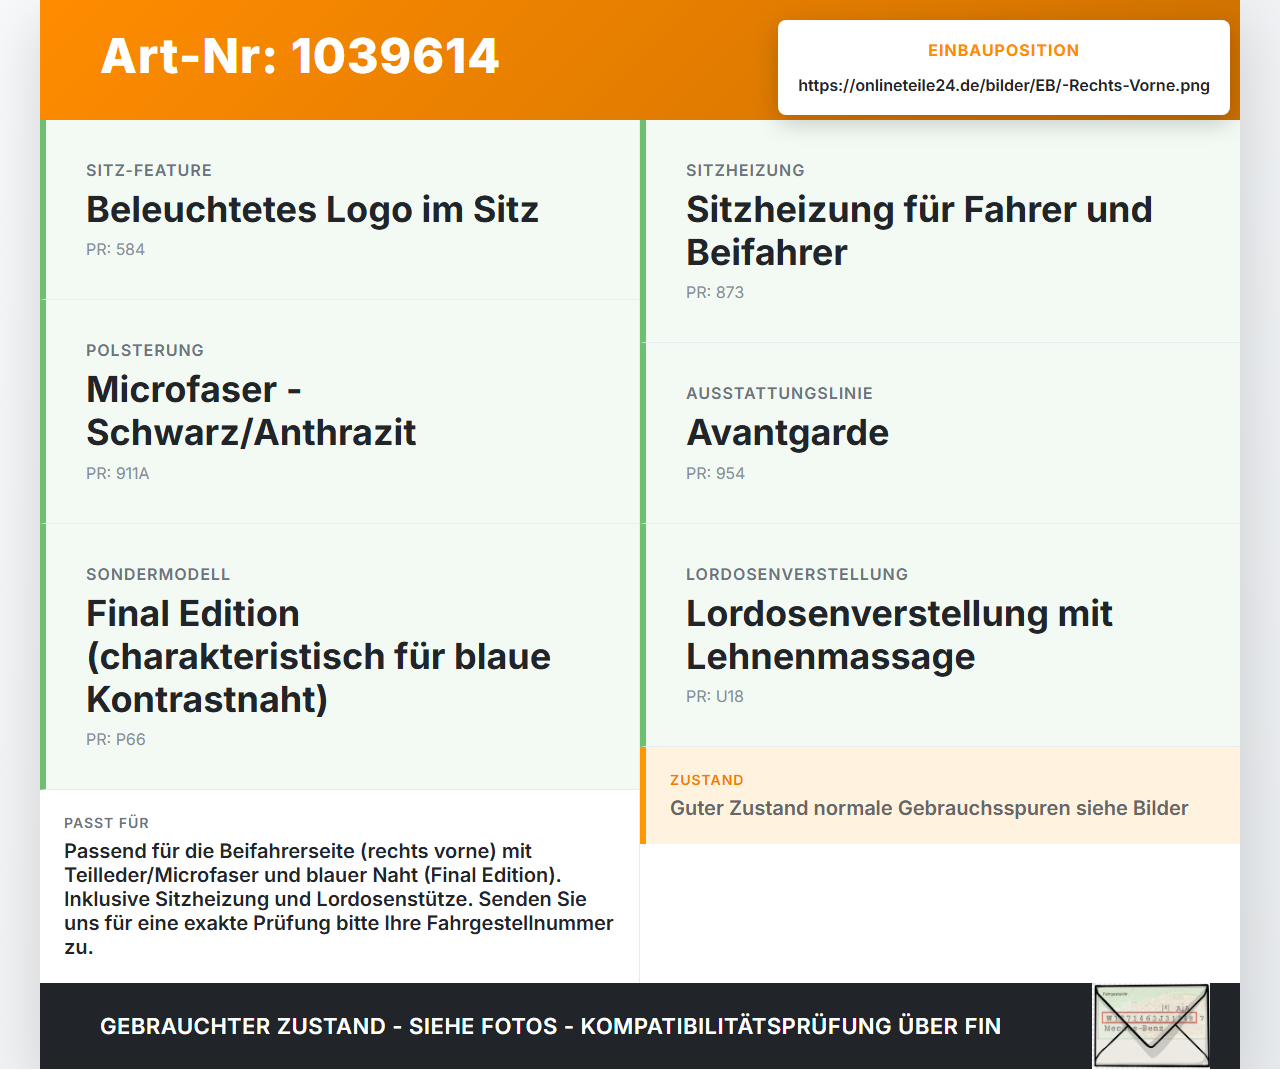
Task: Click Guter Zustand normale Gebrauchsspuren text
Action: point(929,808)
